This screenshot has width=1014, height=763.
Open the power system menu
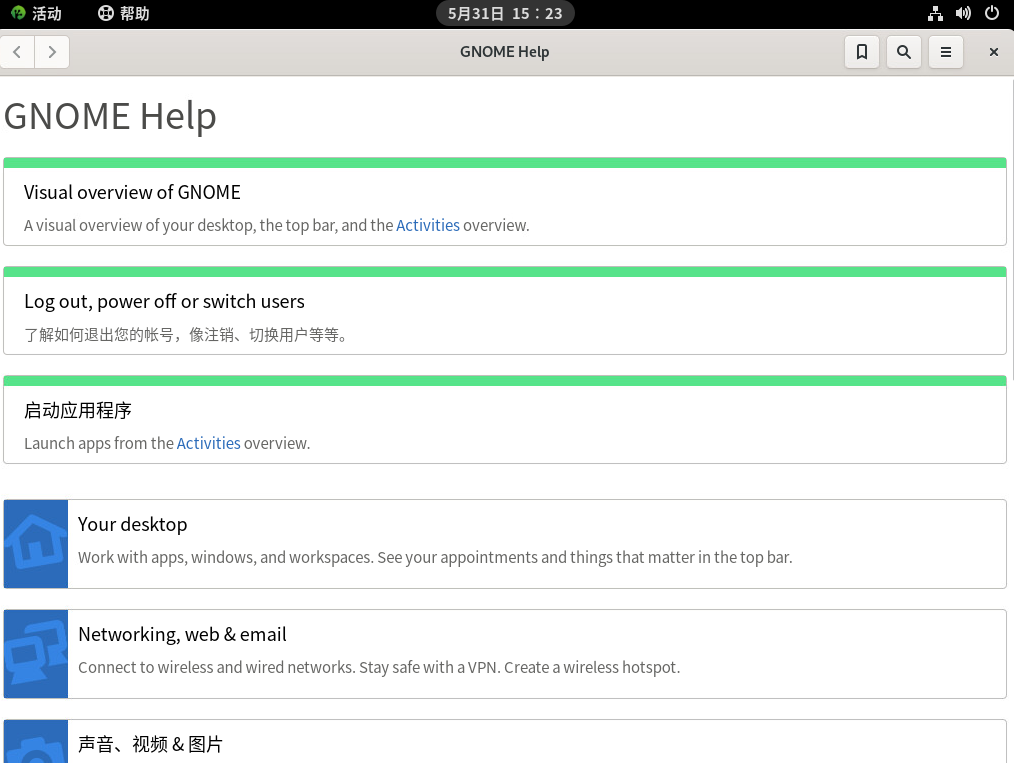click(x=992, y=13)
